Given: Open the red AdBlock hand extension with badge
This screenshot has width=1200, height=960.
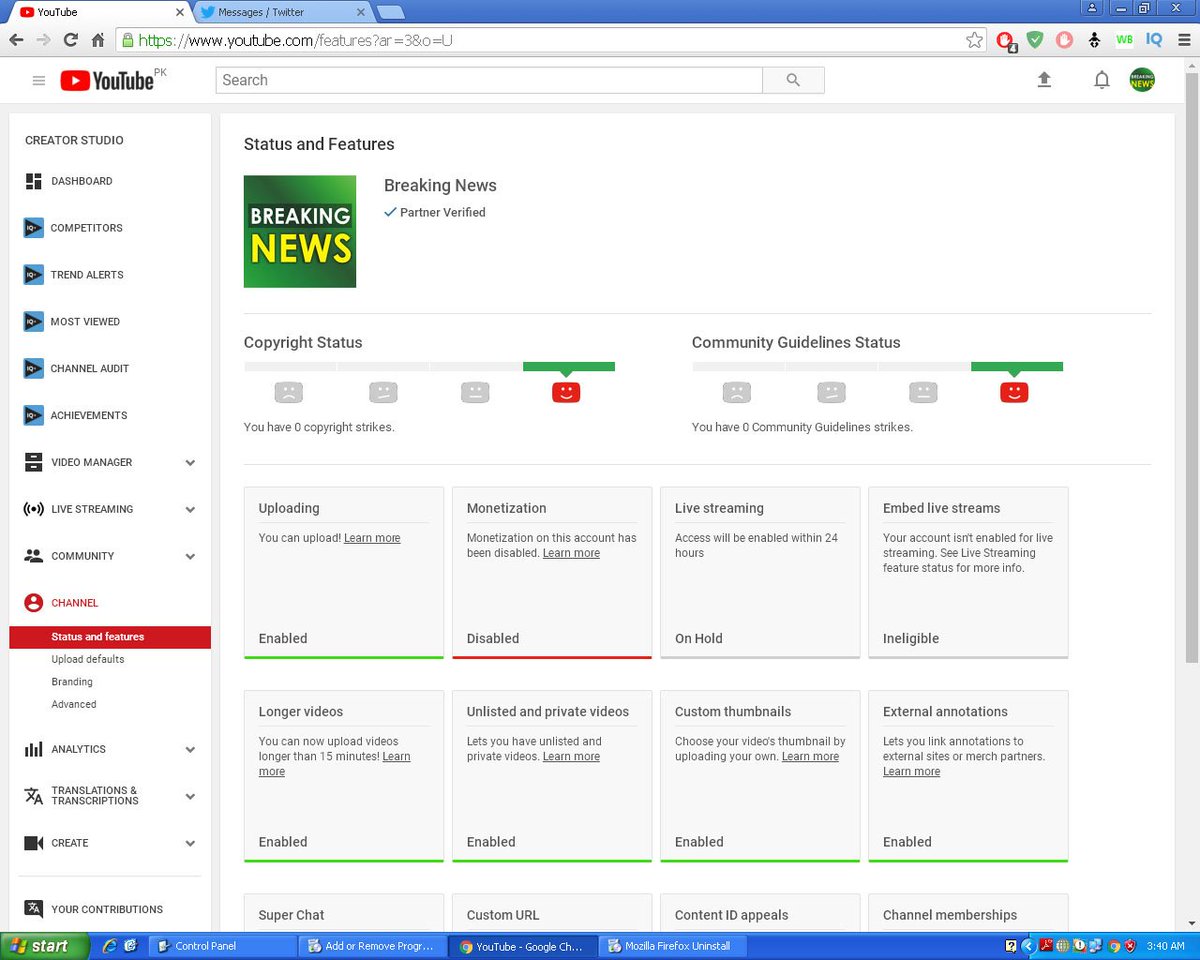Looking at the screenshot, I should (x=1005, y=40).
